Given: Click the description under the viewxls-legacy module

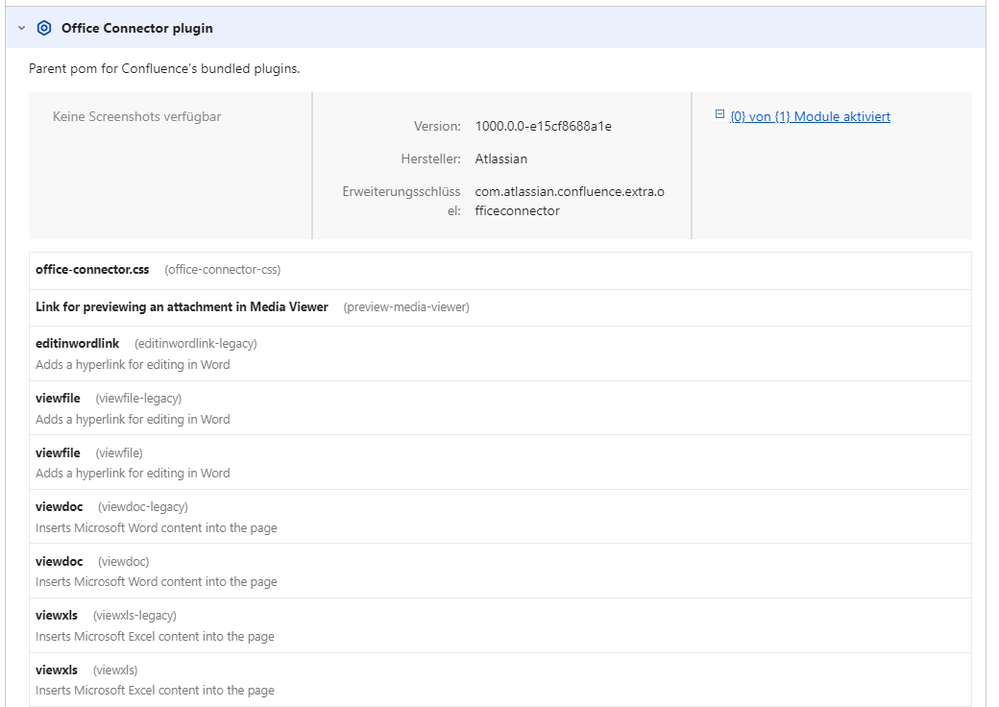Looking at the screenshot, I should point(155,636).
